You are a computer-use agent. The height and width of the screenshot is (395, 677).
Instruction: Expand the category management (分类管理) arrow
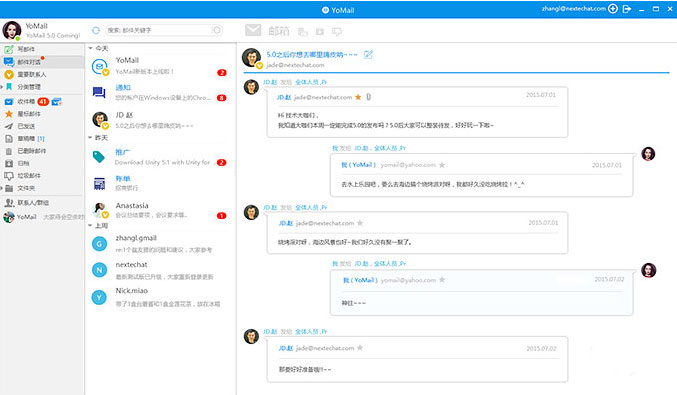pyautogui.click(x=2, y=87)
